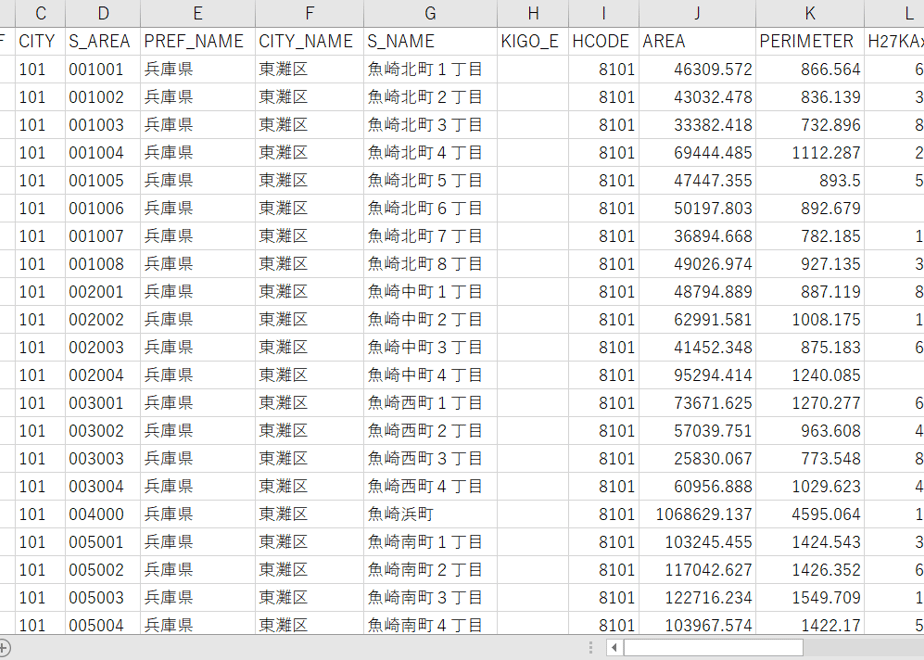The image size is (924, 660).
Task: Click CITY 101 in the 003003 row
Action: pos(40,458)
